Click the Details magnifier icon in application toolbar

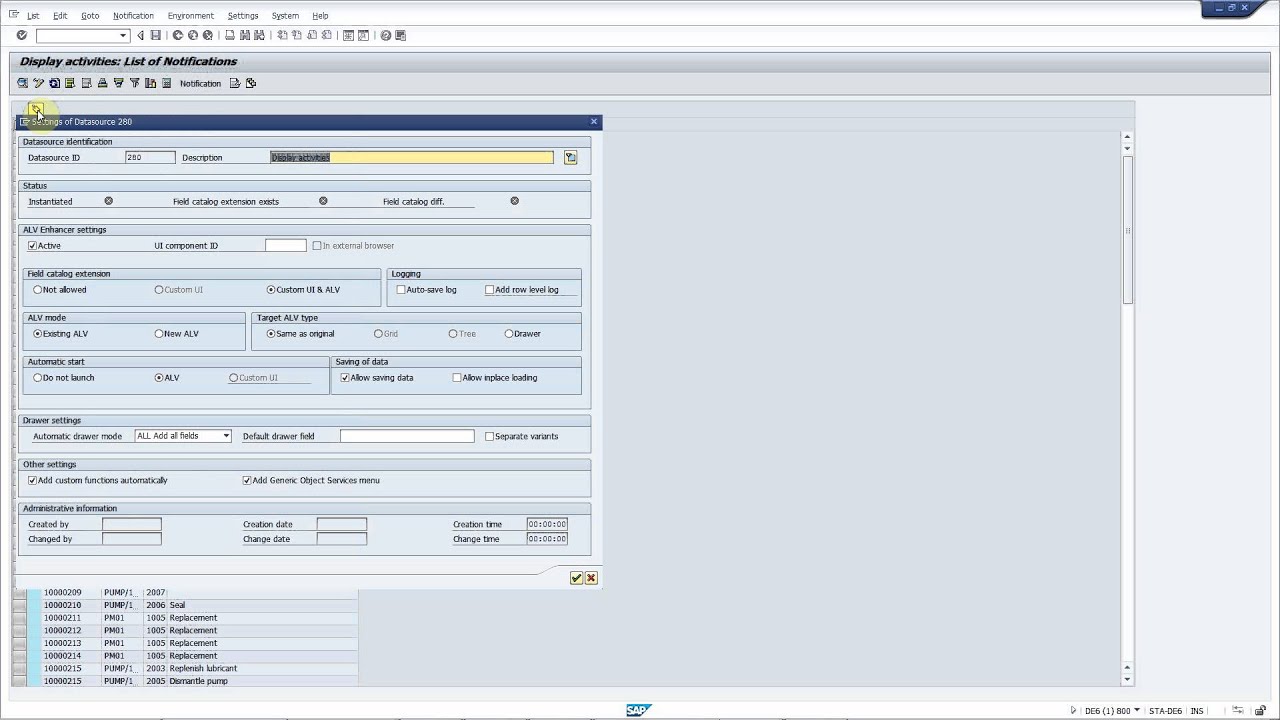point(22,83)
